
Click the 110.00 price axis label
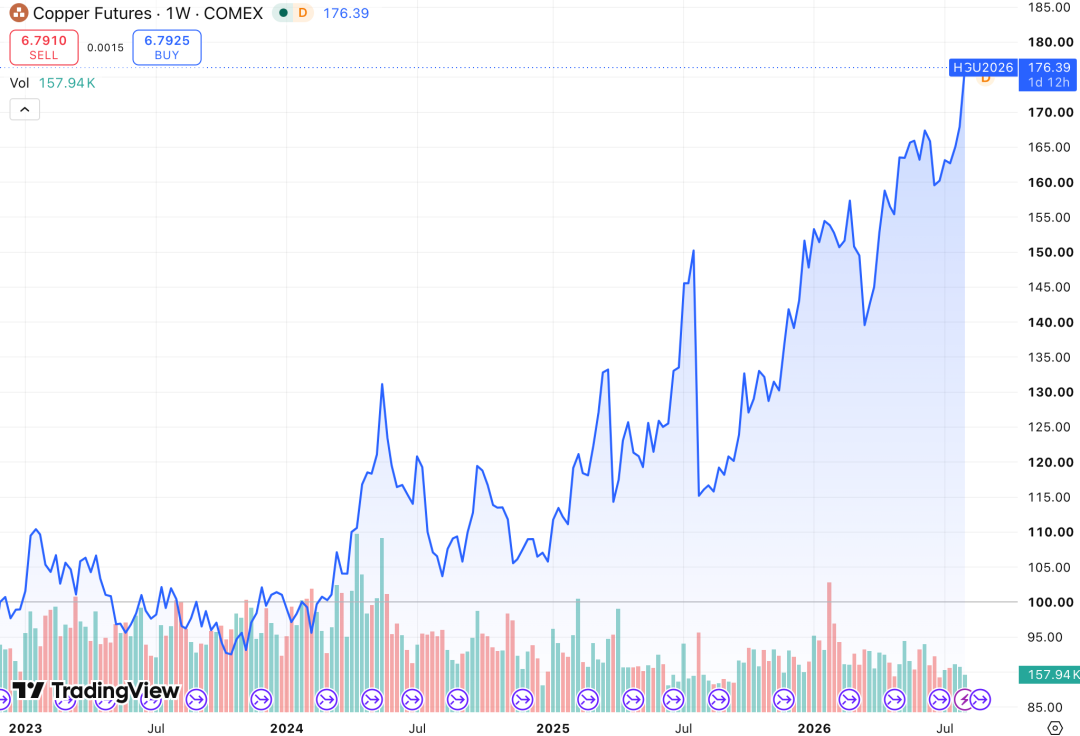(x=1050, y=532)
